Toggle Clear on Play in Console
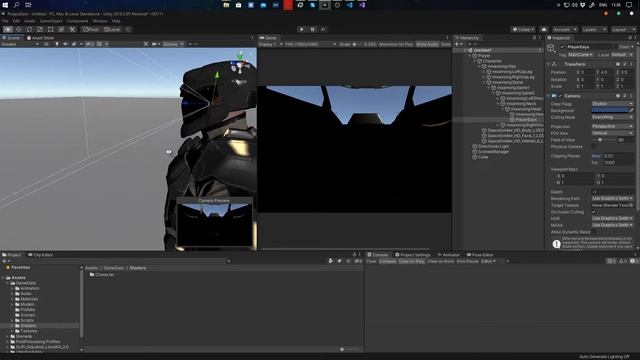 [411, 261]
